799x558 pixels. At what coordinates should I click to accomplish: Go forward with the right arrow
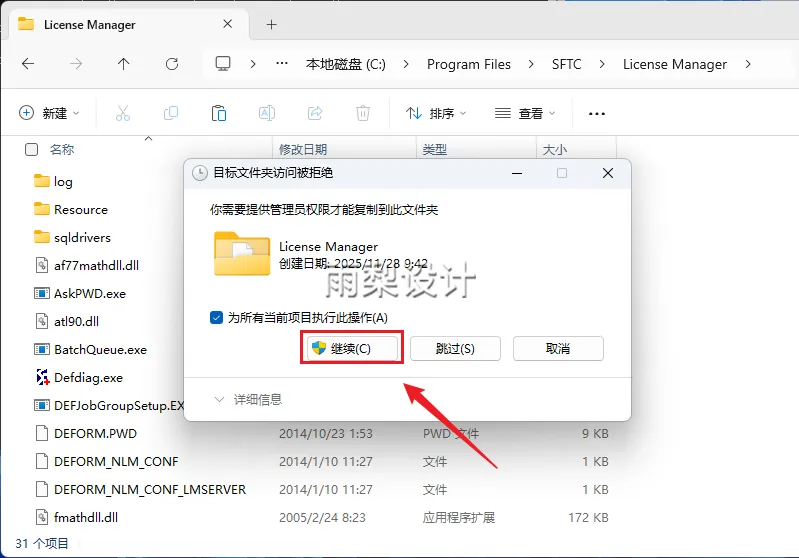(x=76, y=64)
